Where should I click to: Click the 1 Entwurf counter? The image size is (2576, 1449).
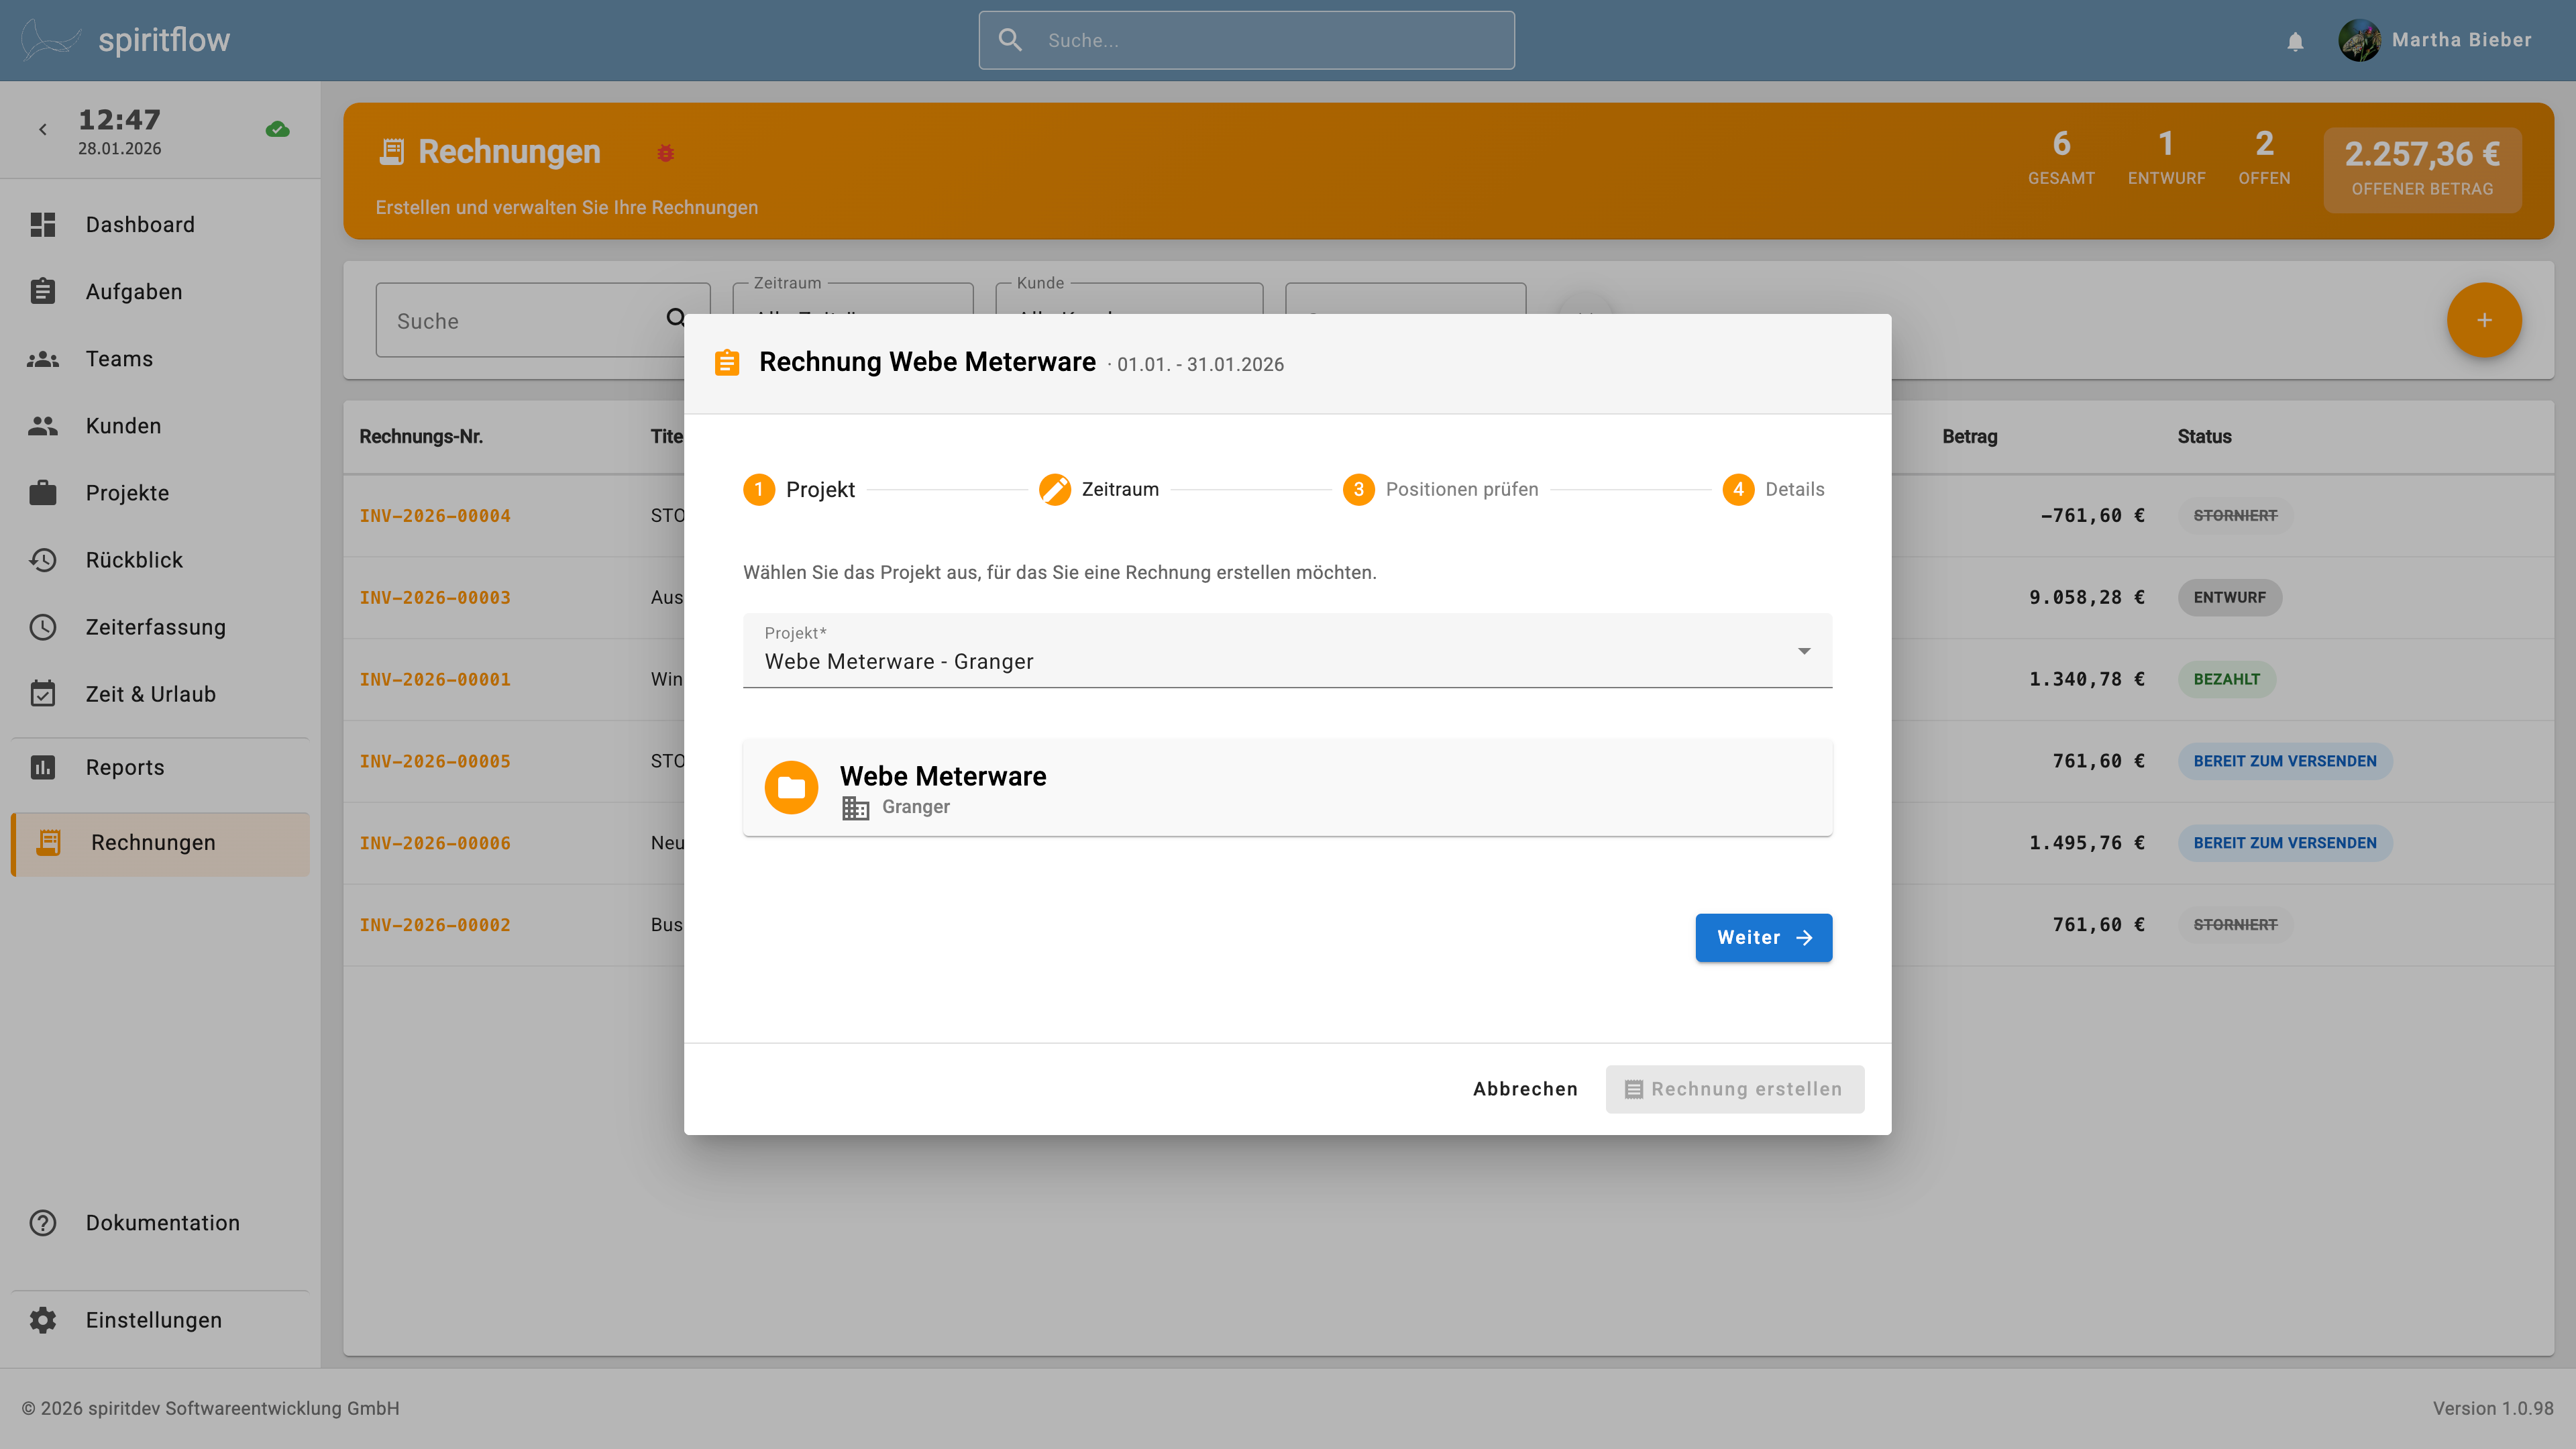tap(2166, 157)
